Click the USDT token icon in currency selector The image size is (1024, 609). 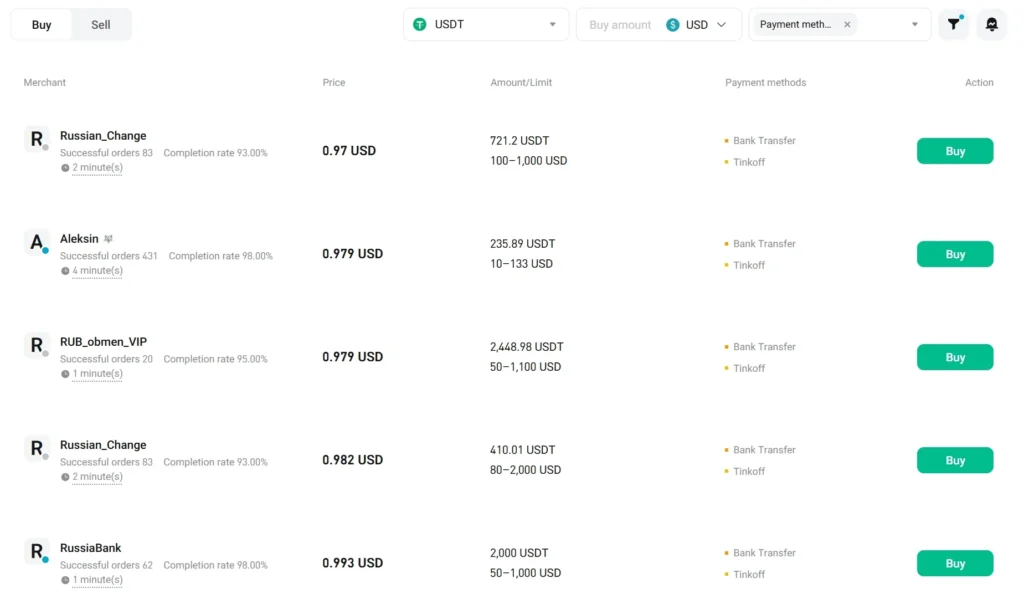tap(419, 23)
